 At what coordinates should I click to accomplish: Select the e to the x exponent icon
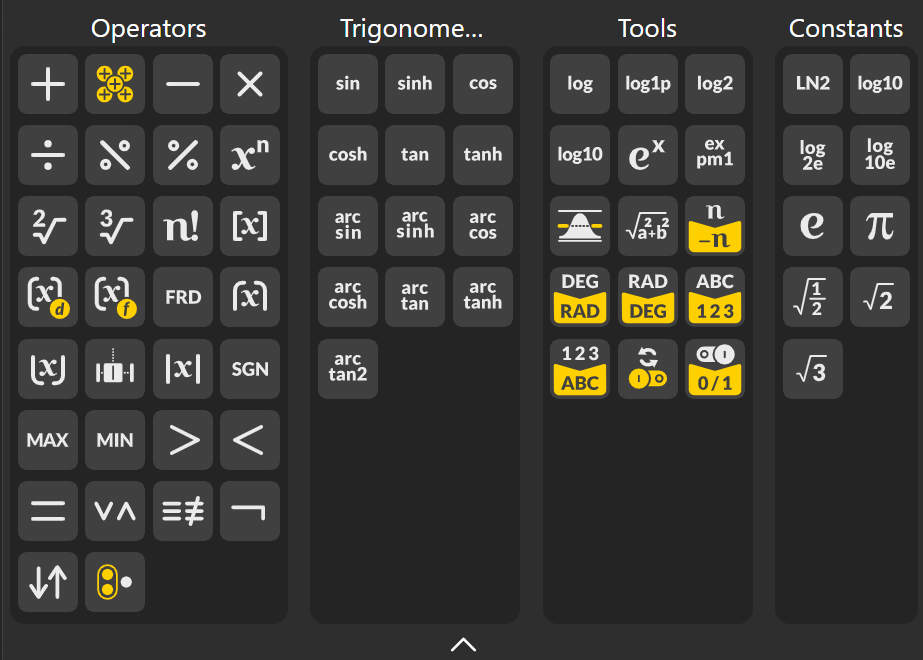(648, 155)
